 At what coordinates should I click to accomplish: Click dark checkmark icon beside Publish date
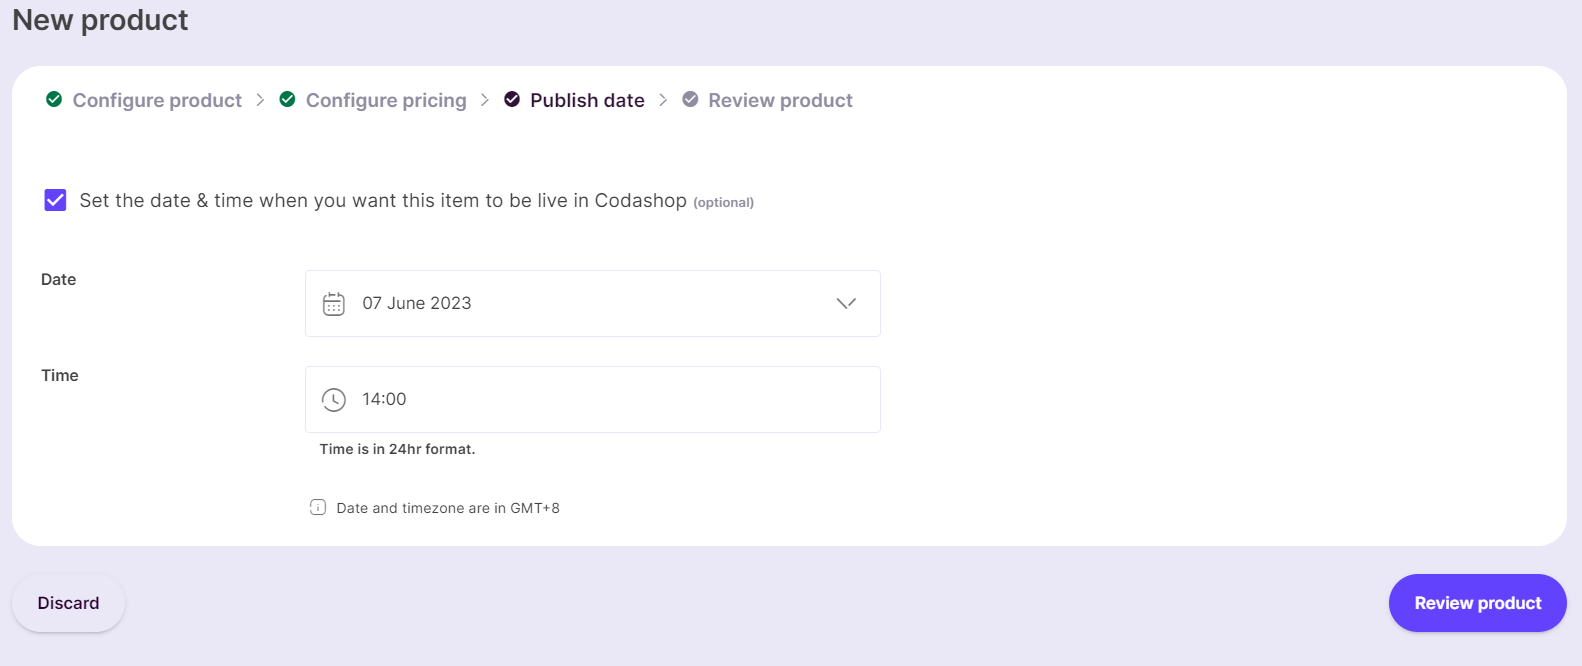(x=512, y=99)
